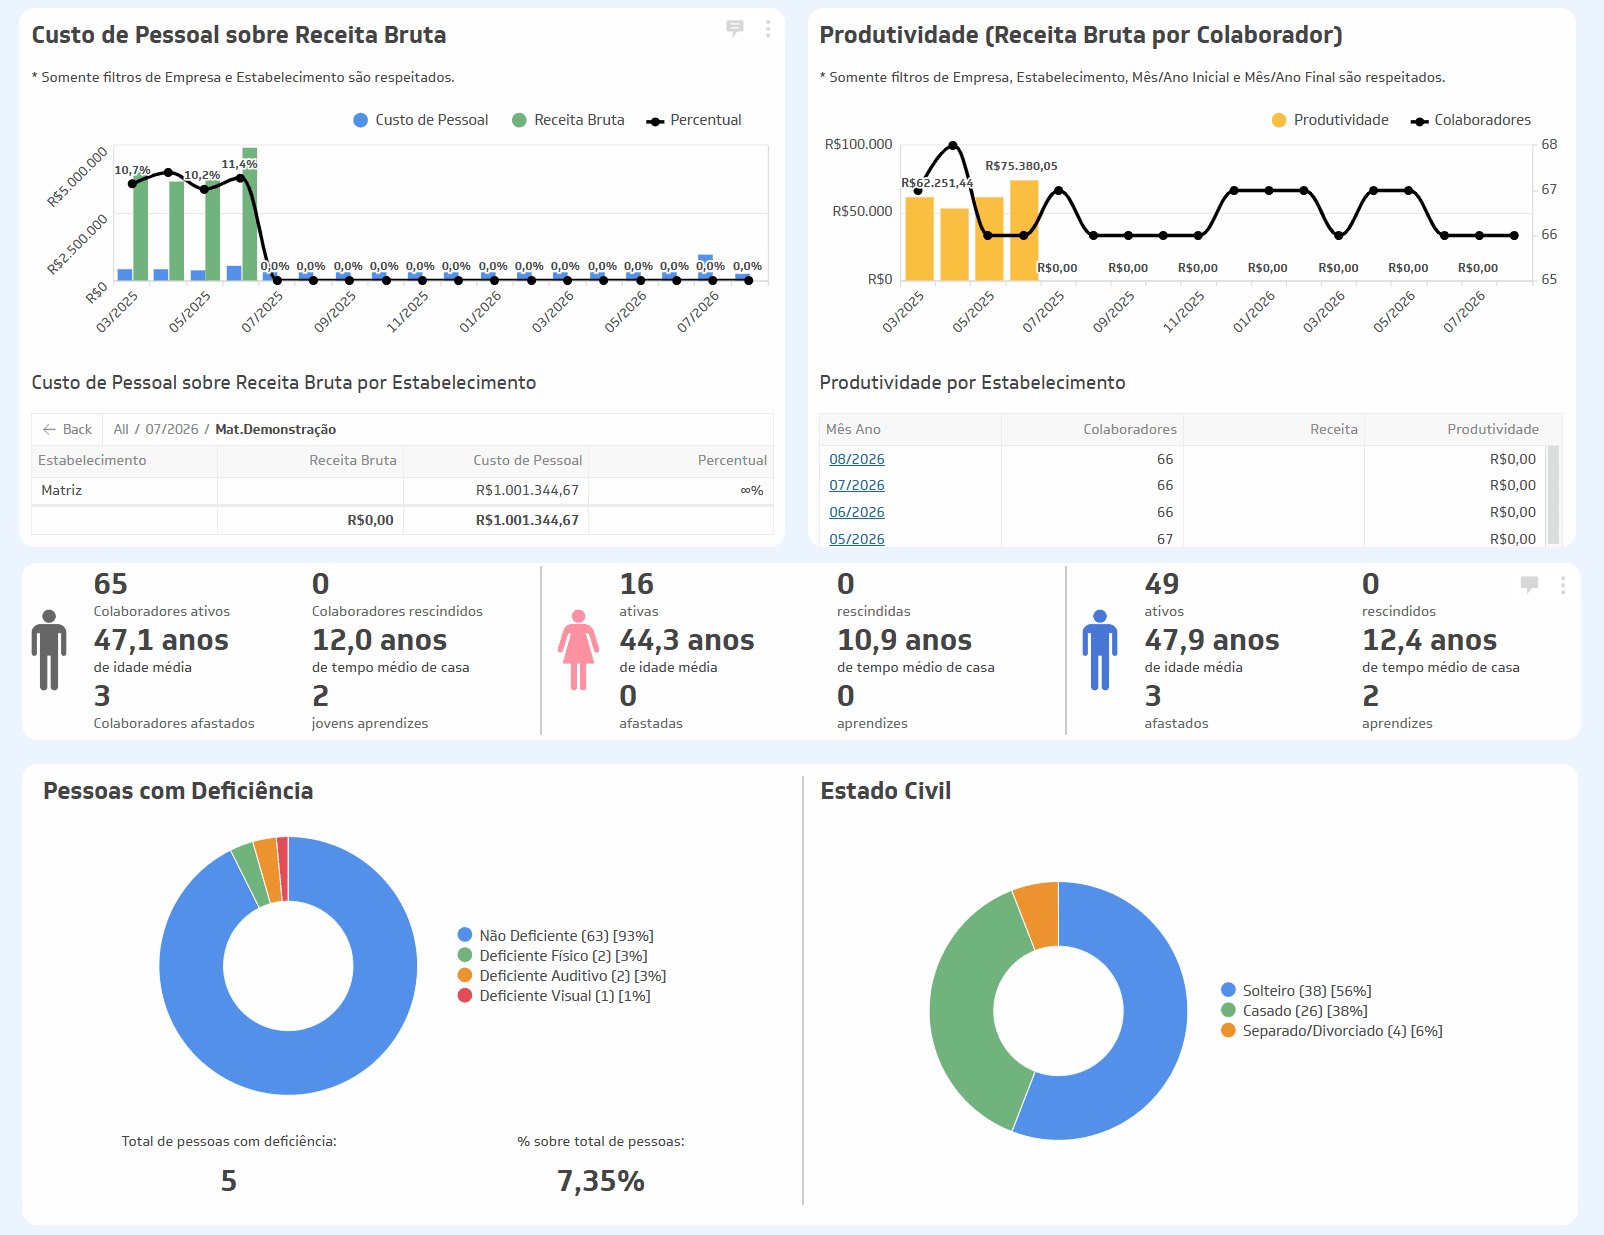Toggle Separado/Divorciado (4) legend entry
The height and width of the screenshot is (1235, 1604).
click(x=1332, y=1031)
